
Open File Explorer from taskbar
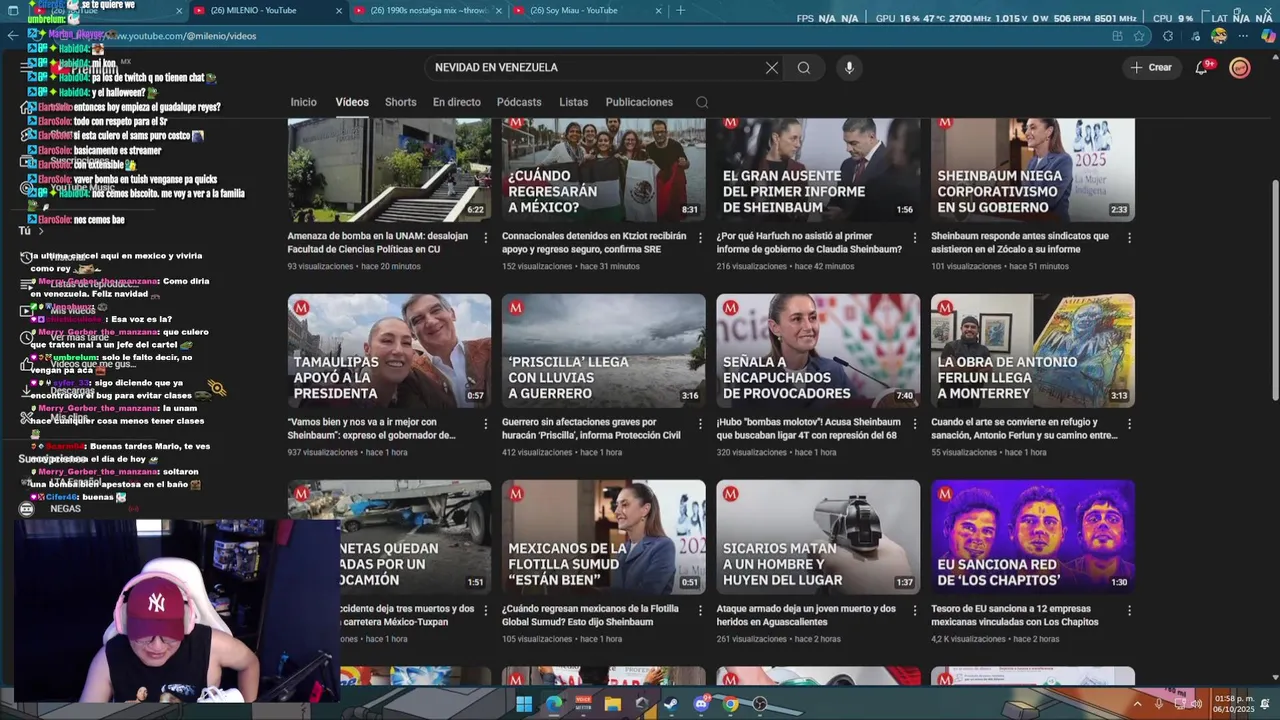613,704
